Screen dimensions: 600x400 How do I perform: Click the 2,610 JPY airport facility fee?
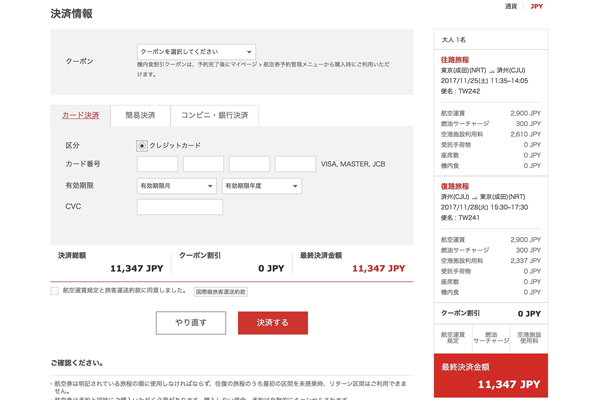pyautogui.click(x=525, y=134)
